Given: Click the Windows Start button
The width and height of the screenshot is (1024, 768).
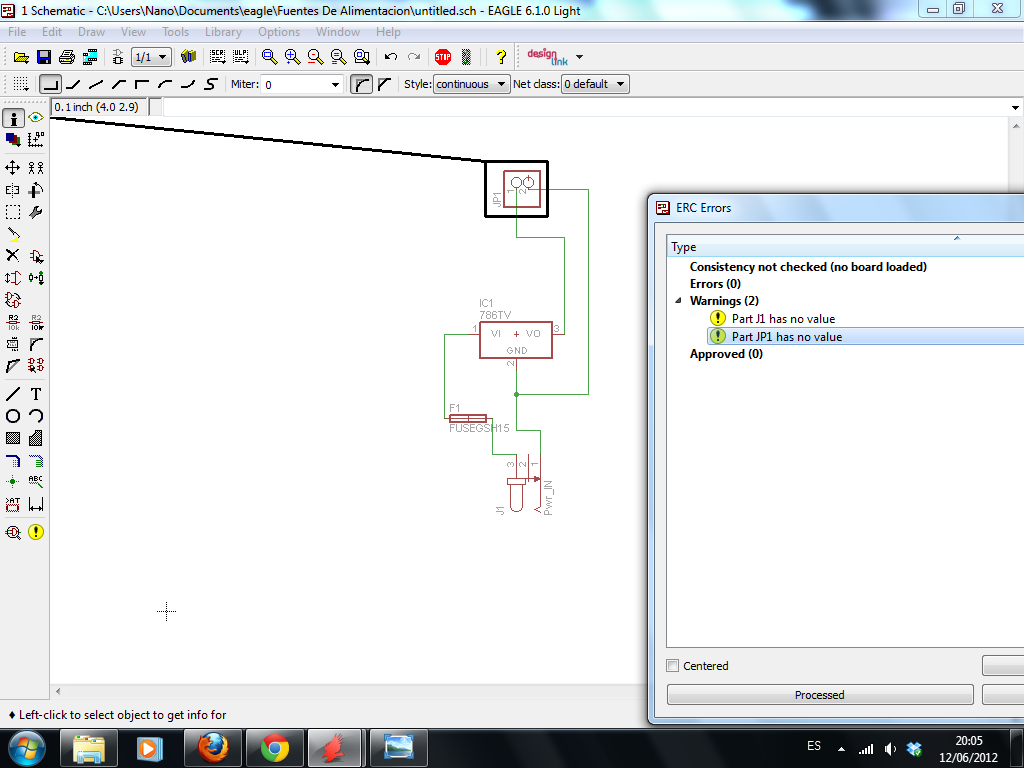Looking at the screenshot, I should (26, 748).
